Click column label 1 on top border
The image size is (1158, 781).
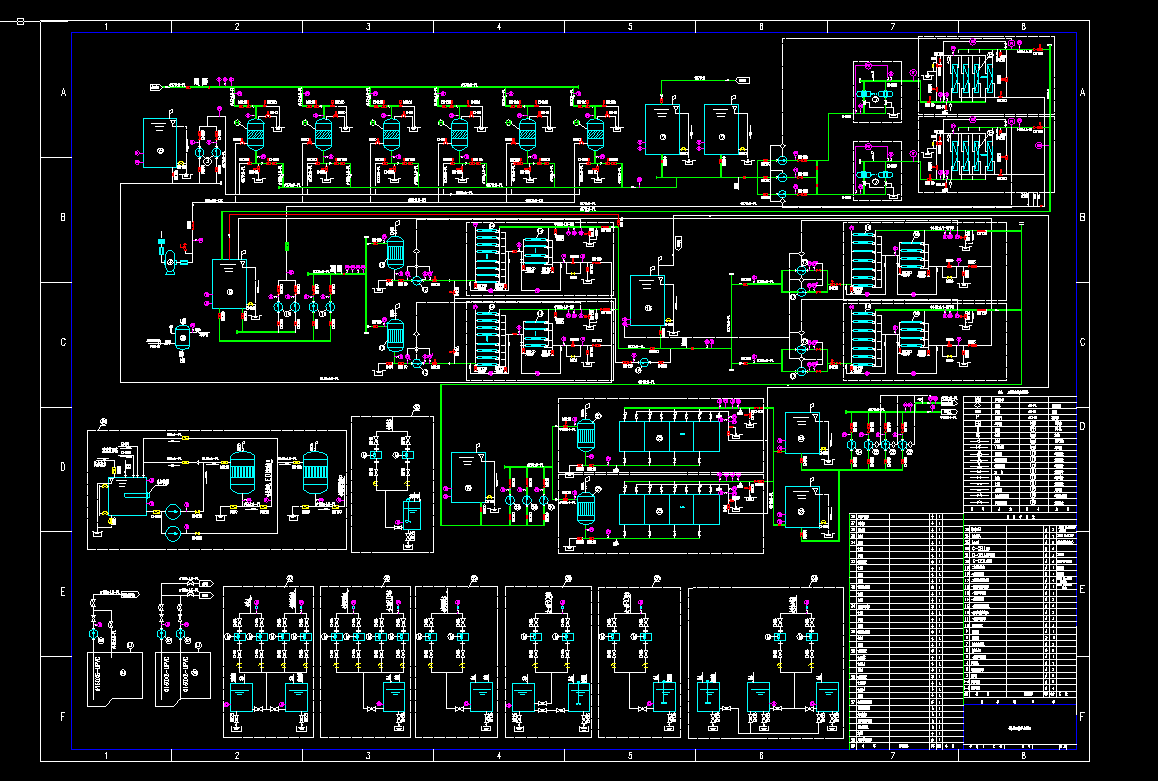pos(106,27)
